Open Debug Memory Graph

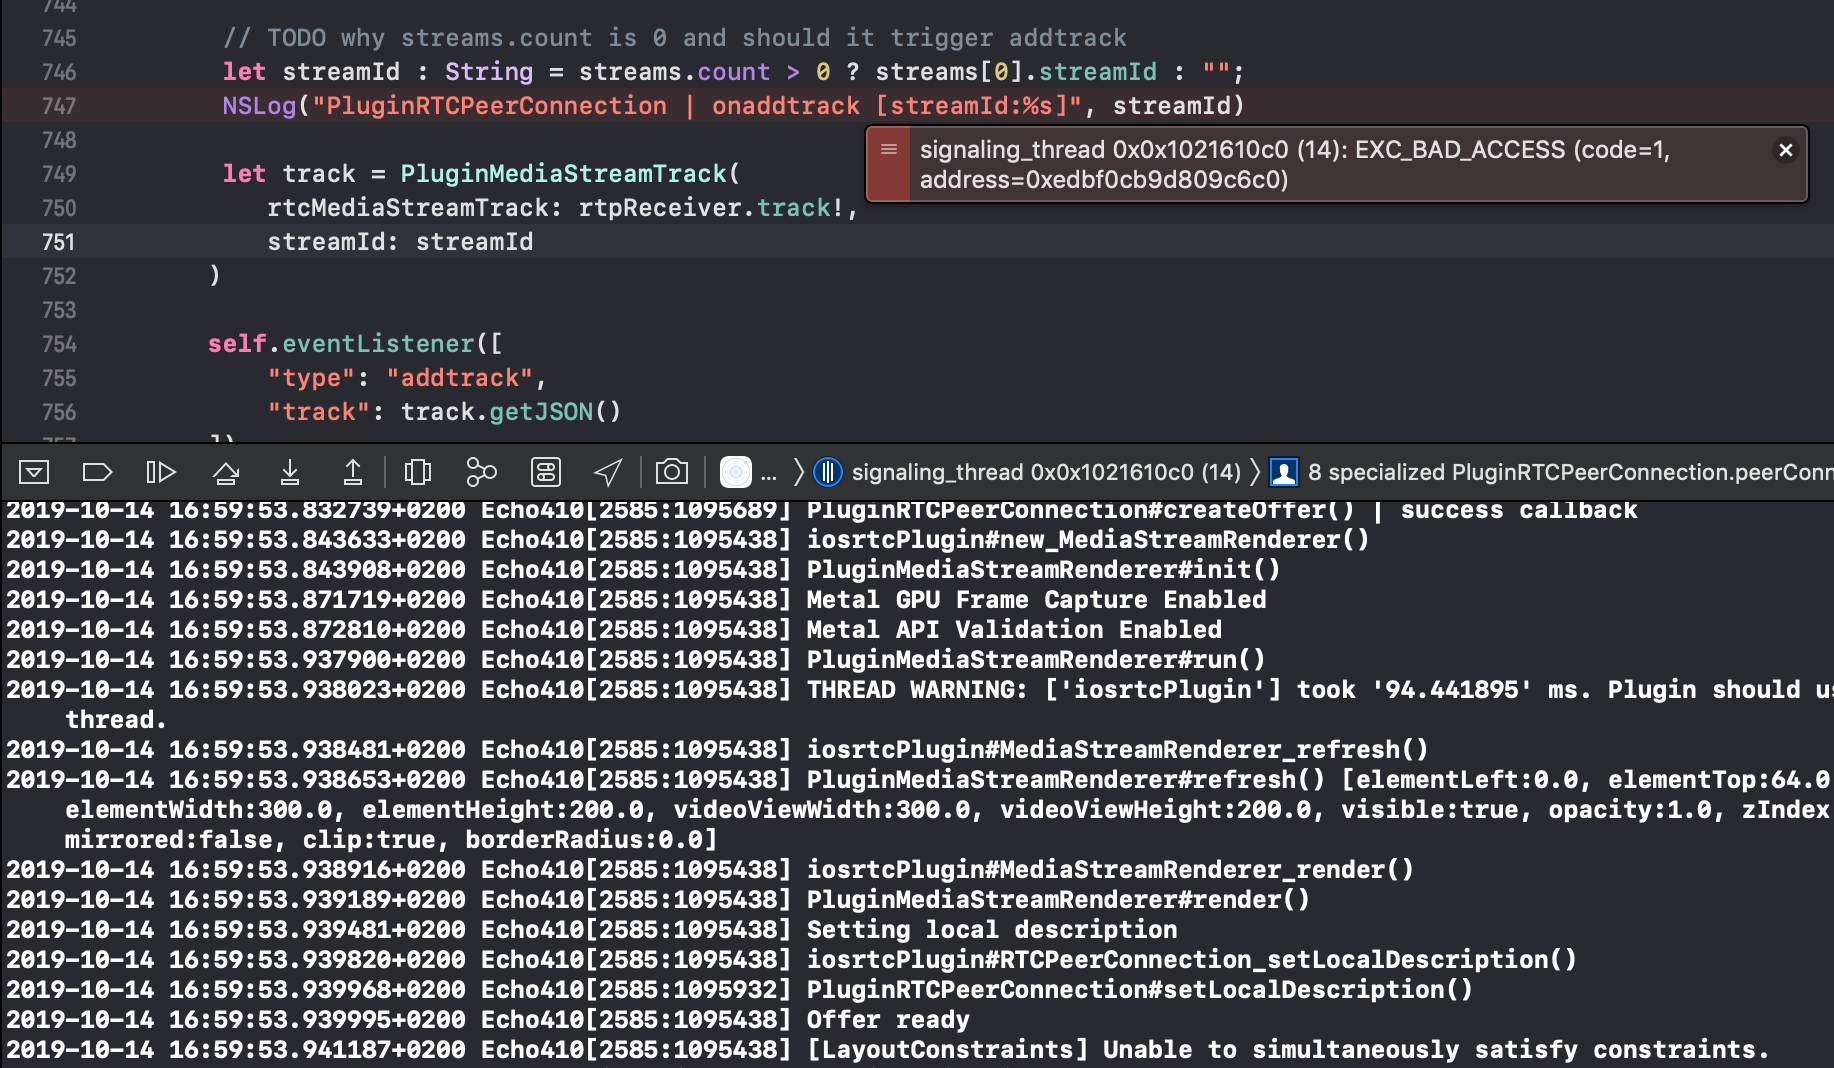pyautogui.click(x=481, y=472)
